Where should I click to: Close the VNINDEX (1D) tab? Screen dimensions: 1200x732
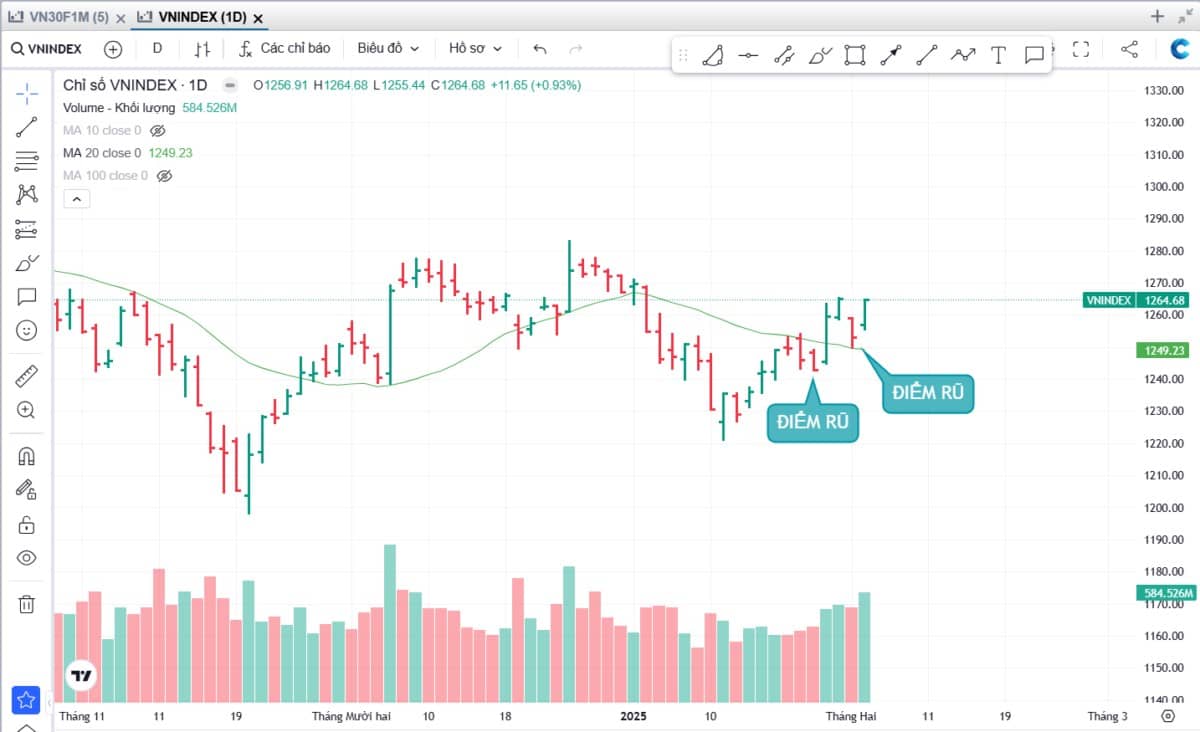pyautogui.click(x=258, y=17)
